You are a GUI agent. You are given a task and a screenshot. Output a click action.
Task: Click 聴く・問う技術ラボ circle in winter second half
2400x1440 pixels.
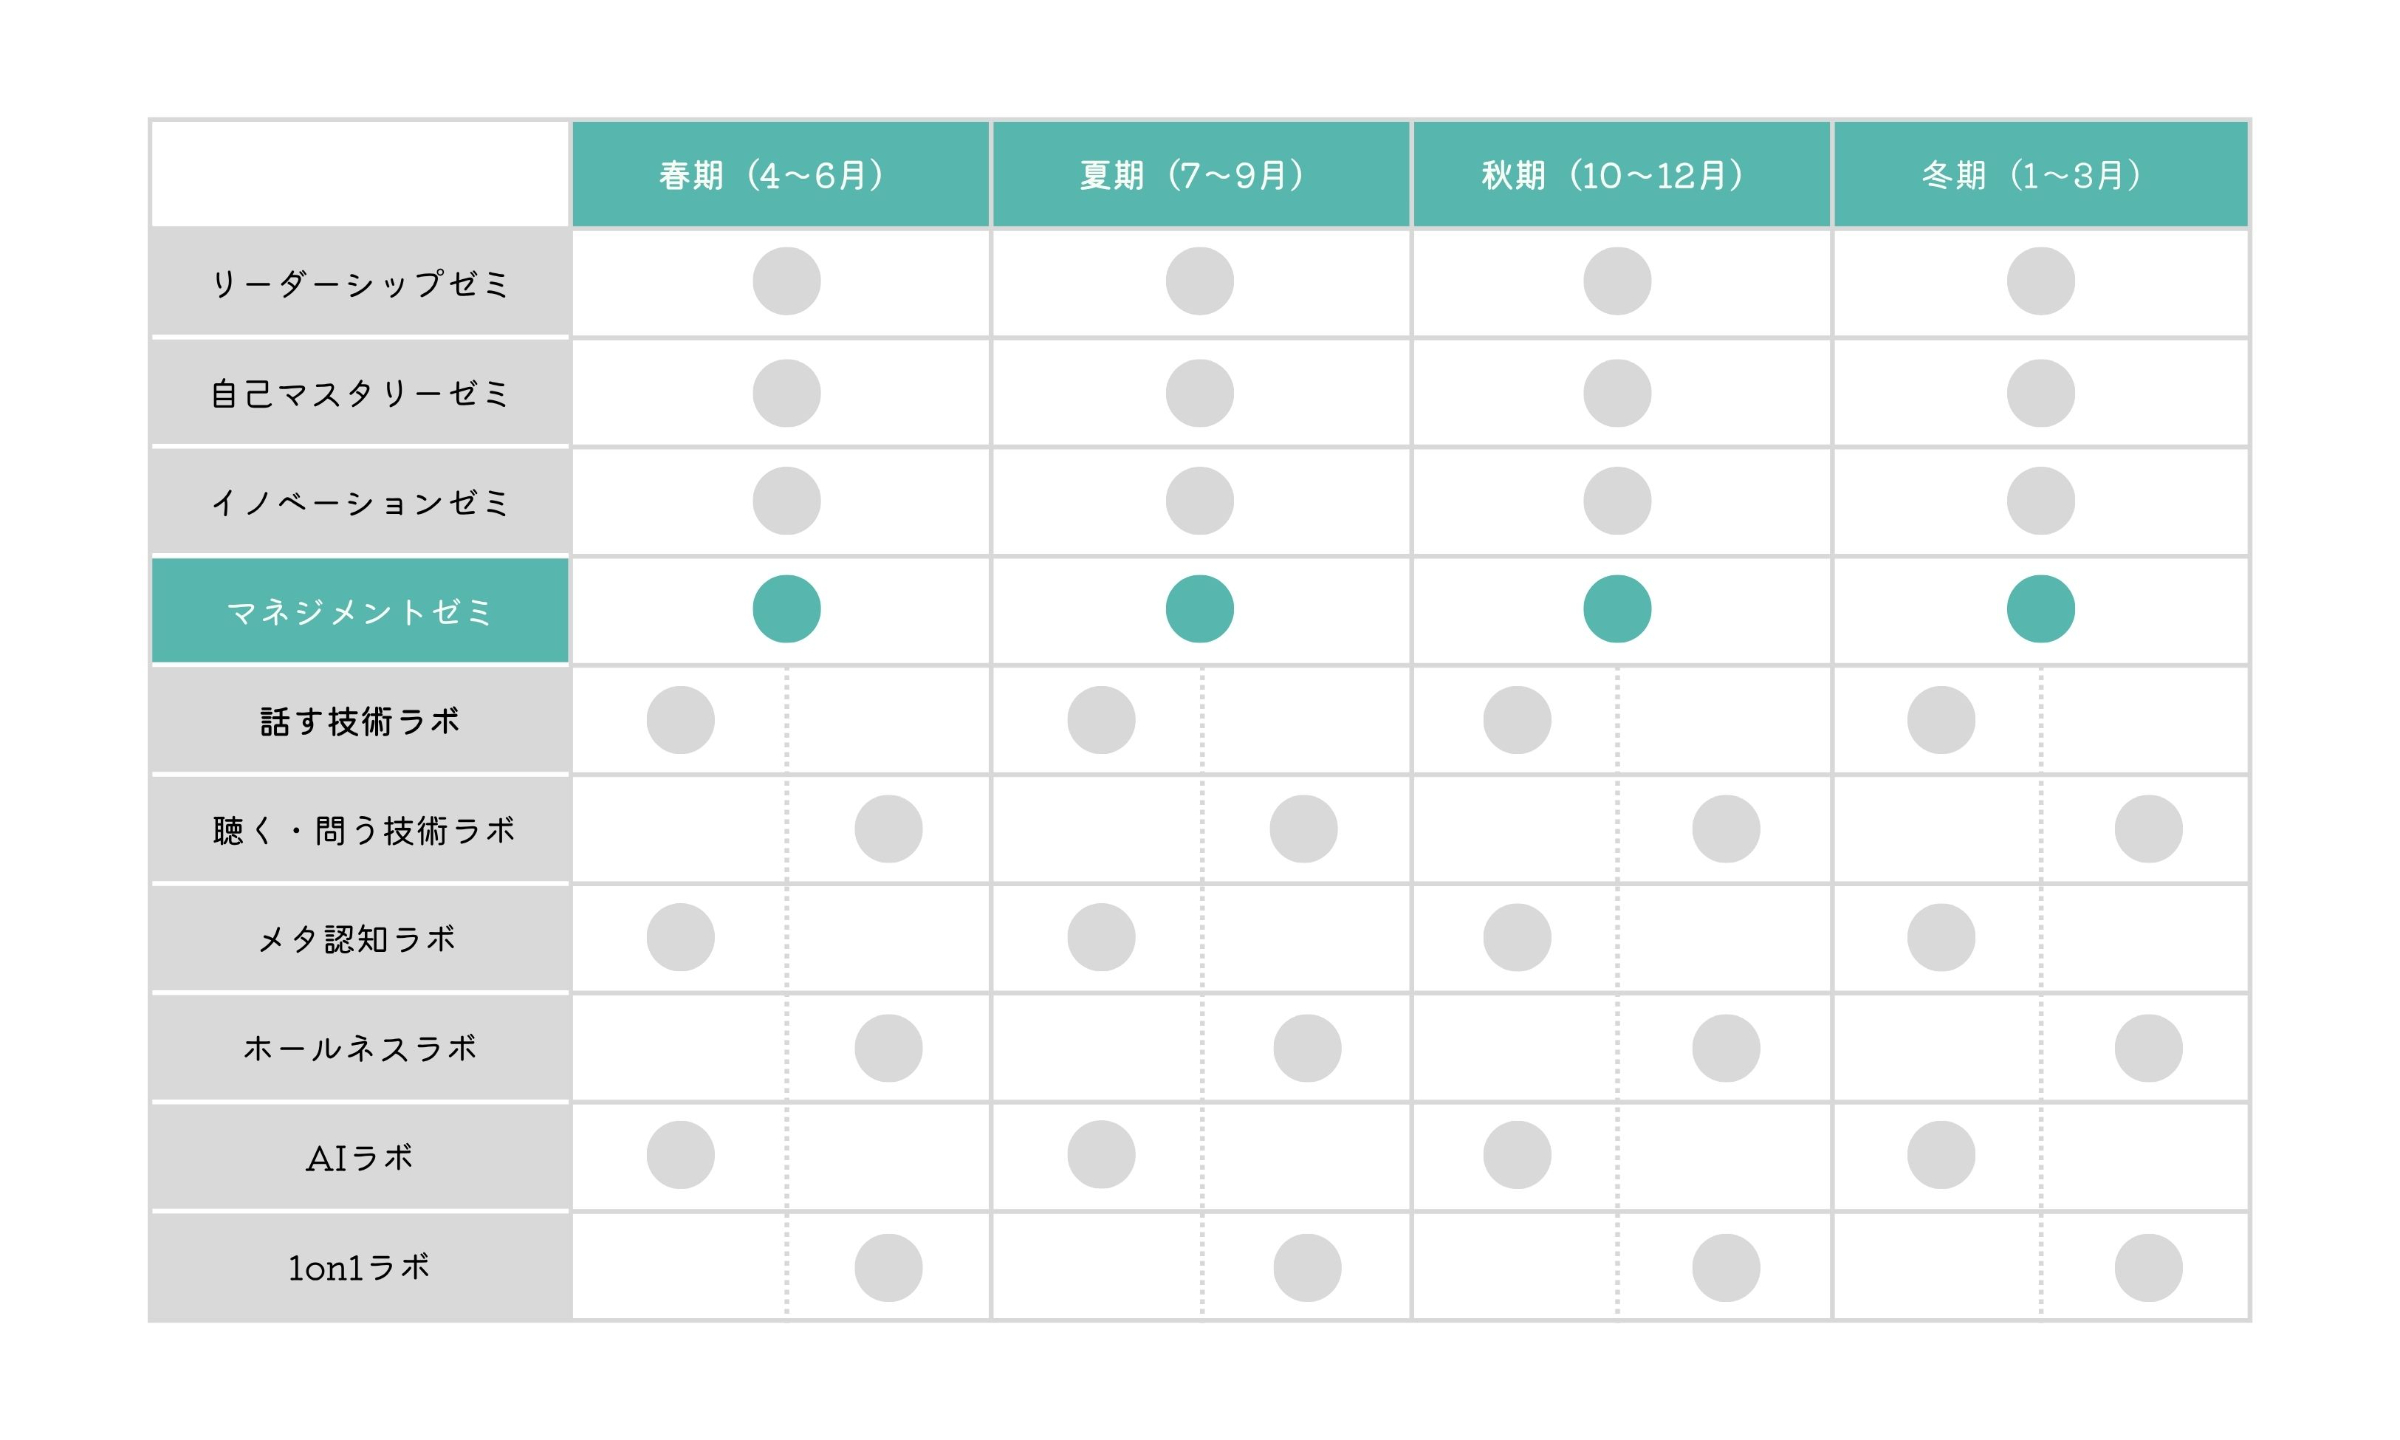2148,829
